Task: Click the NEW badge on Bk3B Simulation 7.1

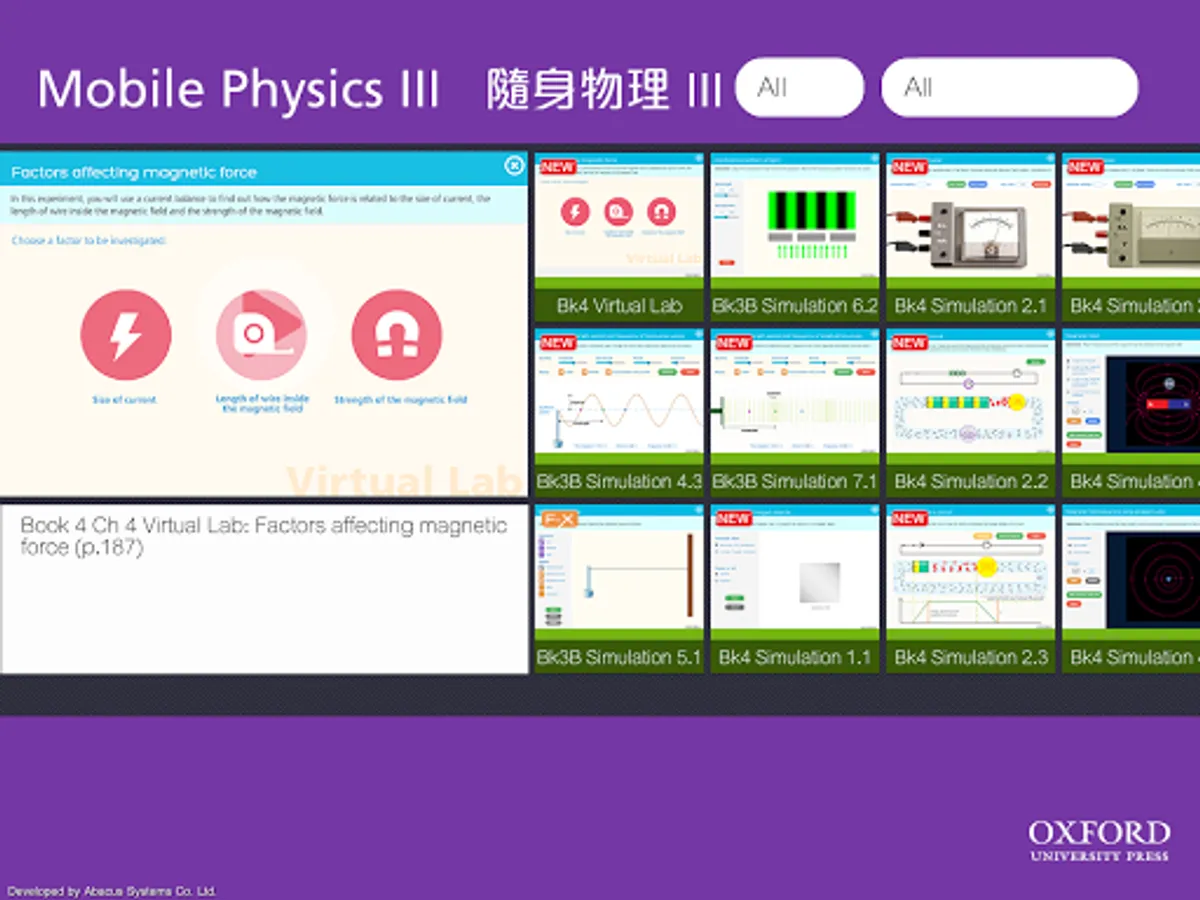Action: coord(733,343)
